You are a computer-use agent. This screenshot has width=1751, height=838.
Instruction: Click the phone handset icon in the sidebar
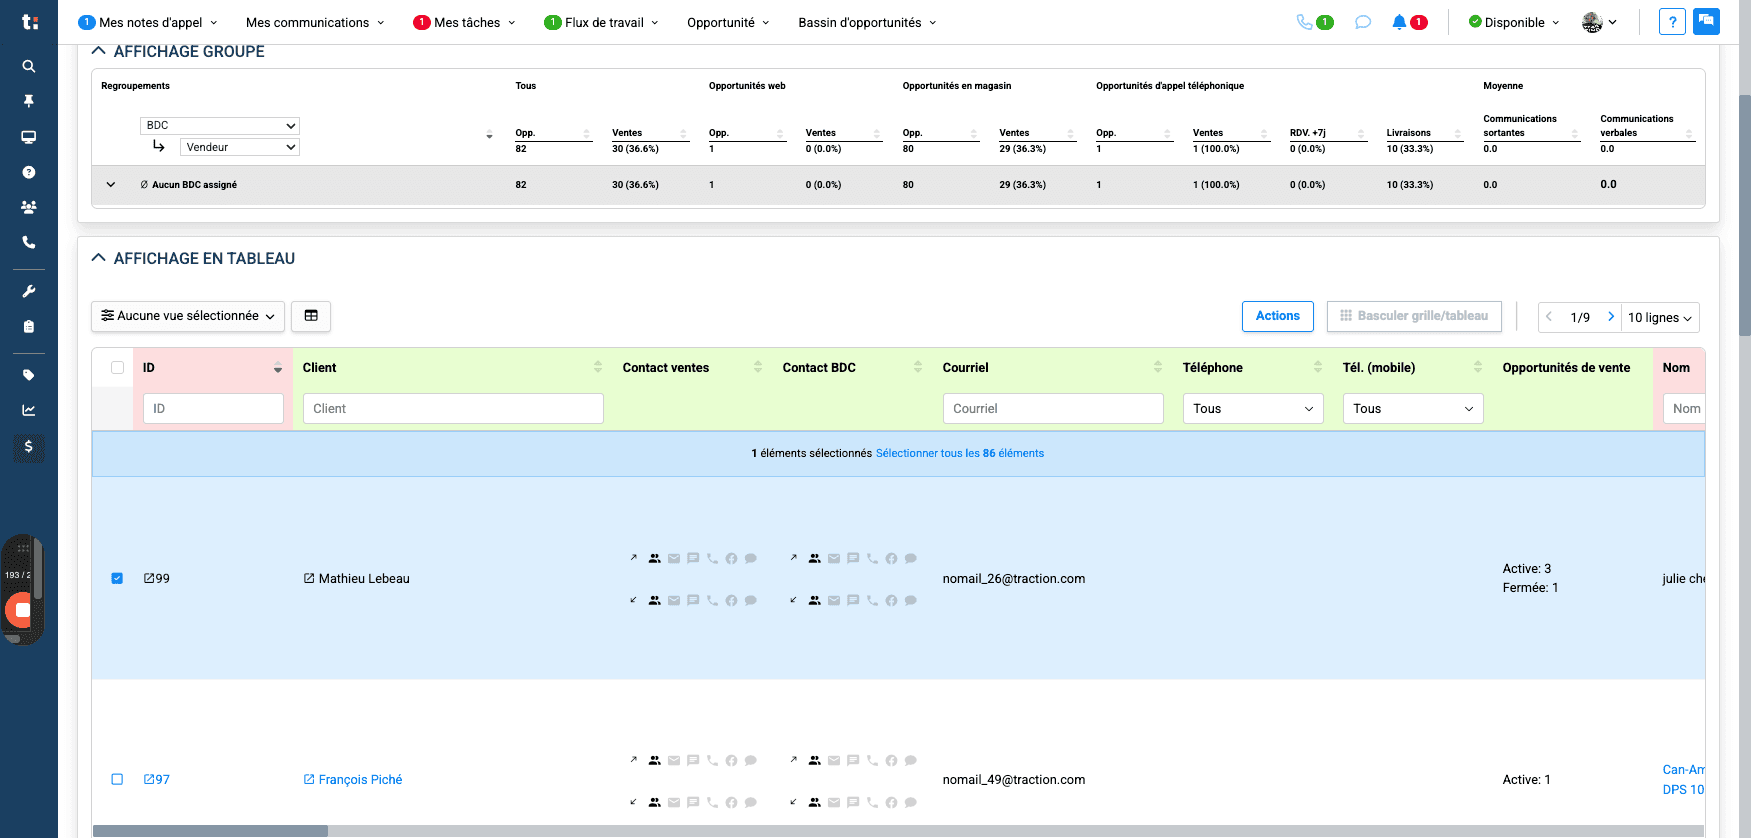[29, 242]
